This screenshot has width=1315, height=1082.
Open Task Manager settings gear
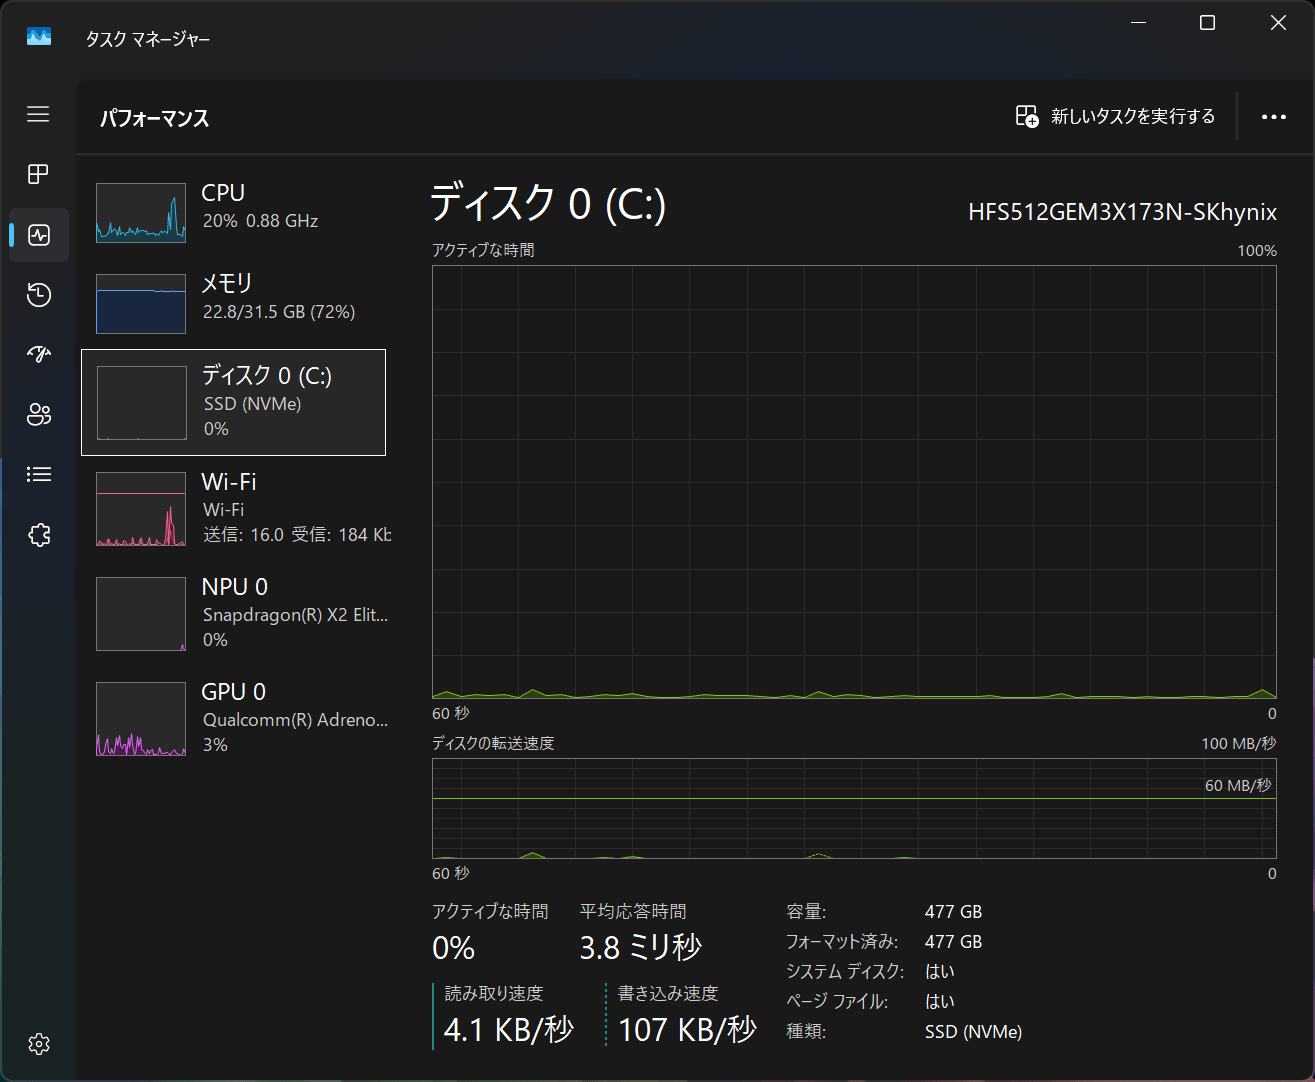[39, 1044]
